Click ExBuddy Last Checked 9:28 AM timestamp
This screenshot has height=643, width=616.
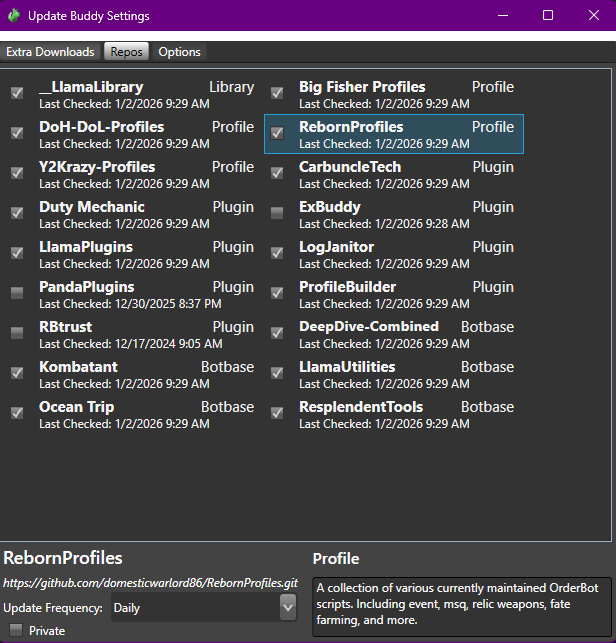tap(384, 224)
